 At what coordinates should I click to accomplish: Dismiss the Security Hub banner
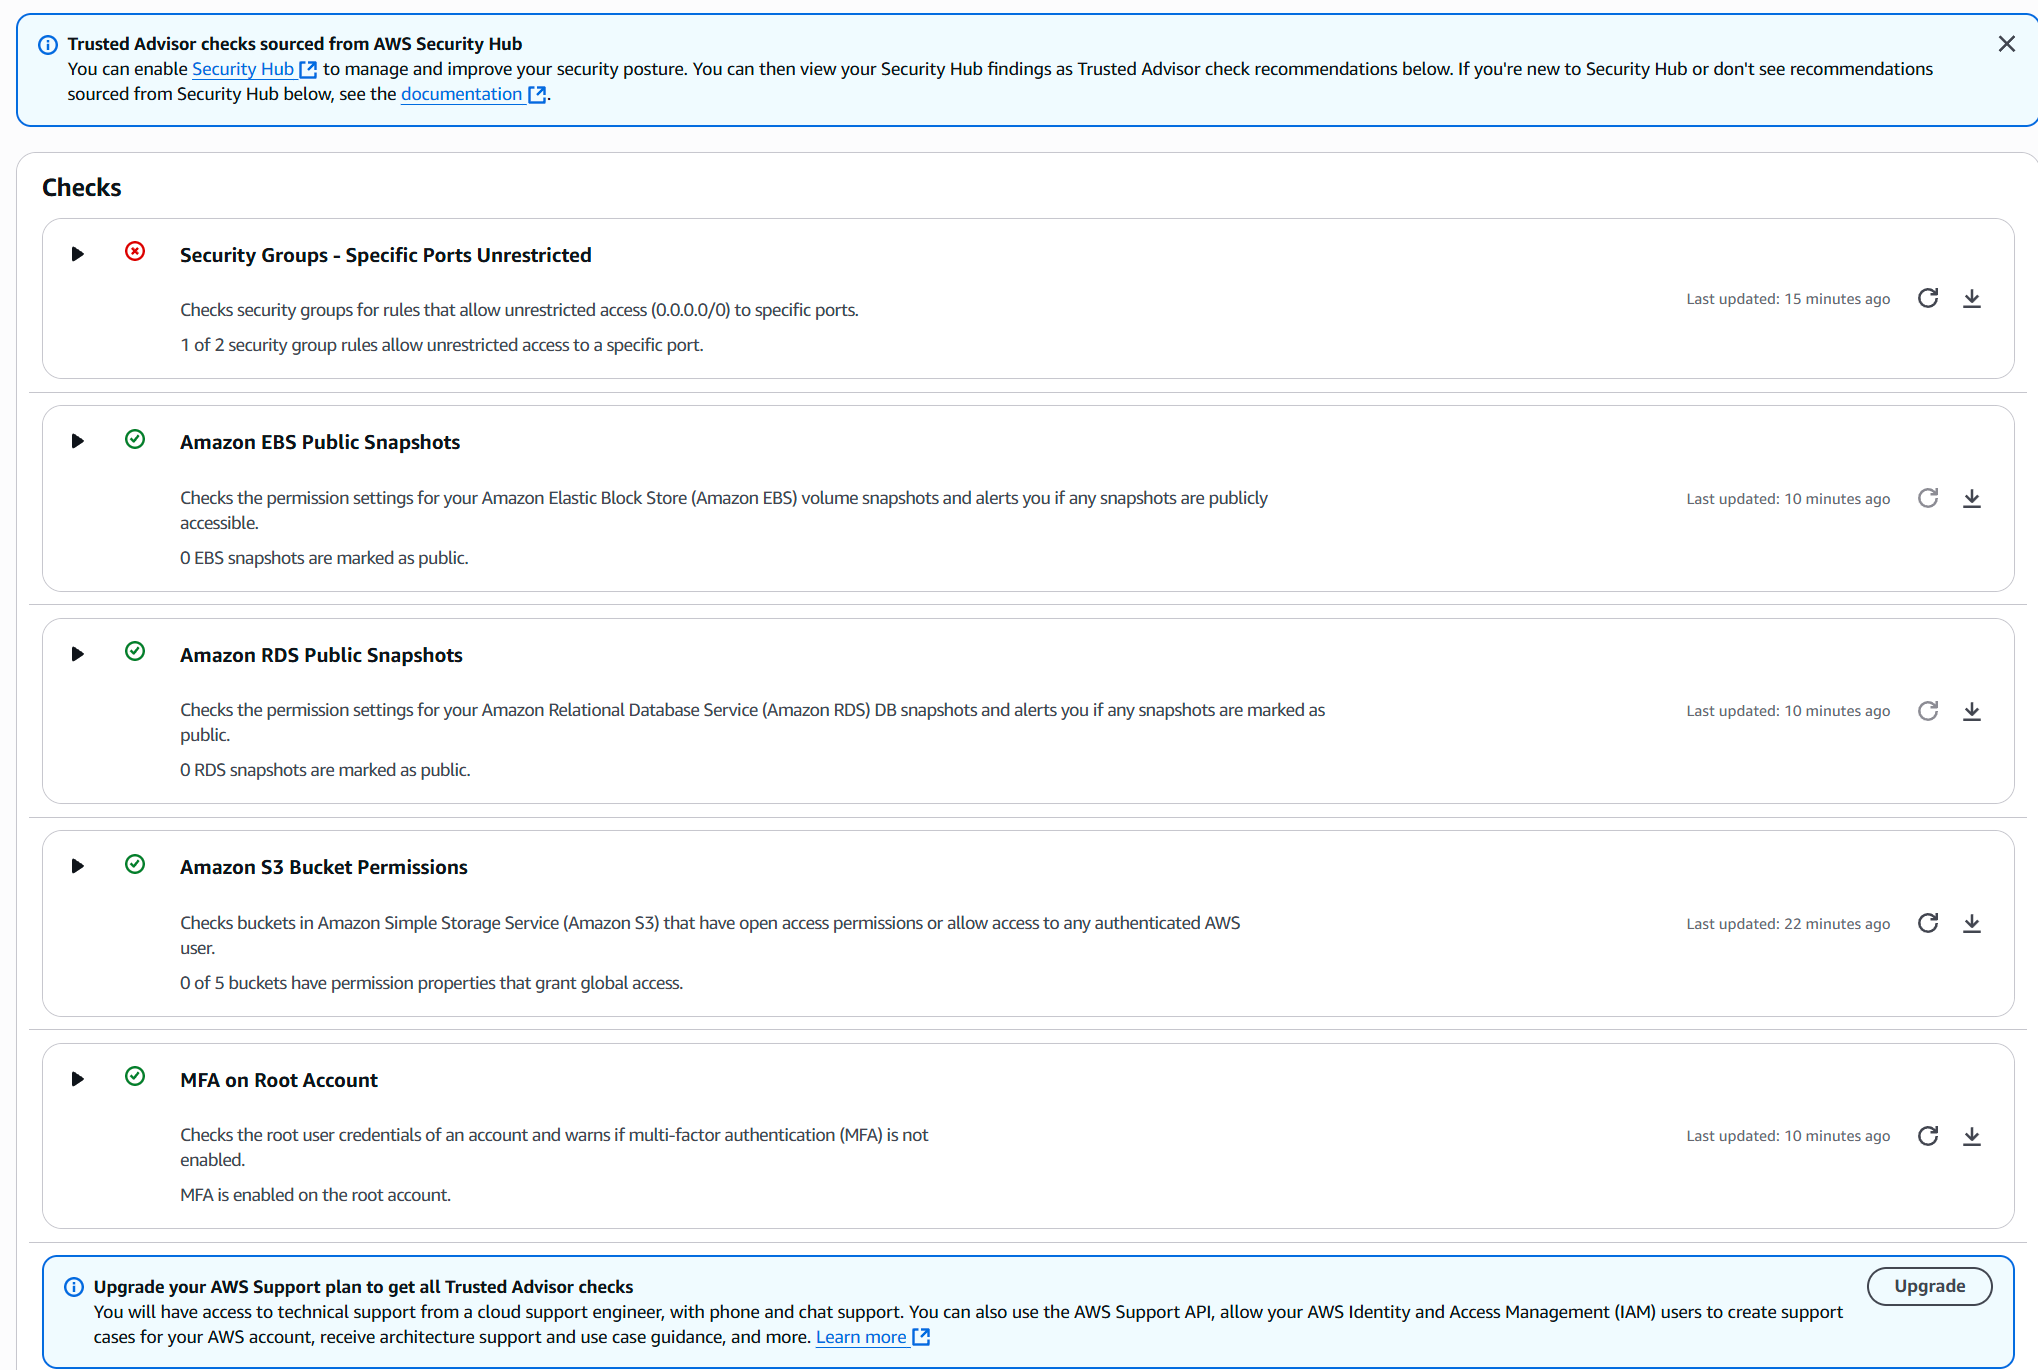[x=2007, y=43]
